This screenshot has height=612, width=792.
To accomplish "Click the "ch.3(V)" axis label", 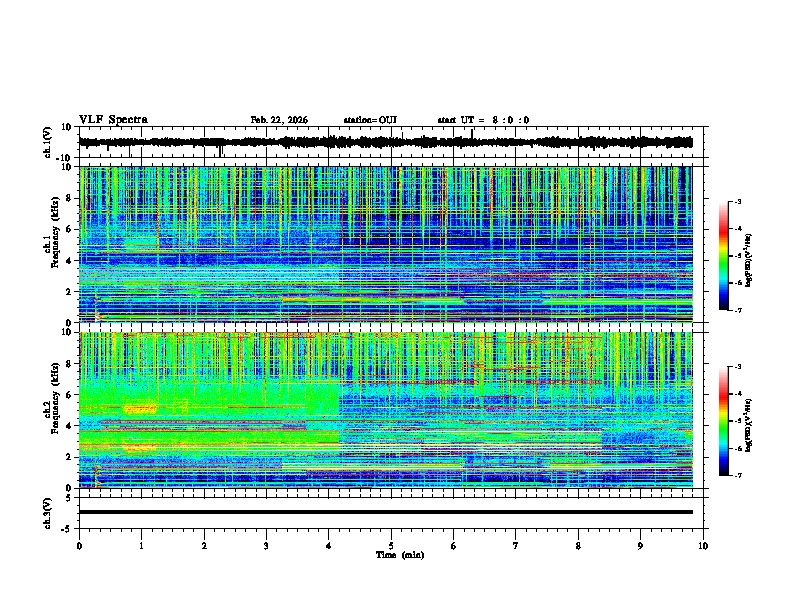I will pyautogui.click(x=48, y=513).
